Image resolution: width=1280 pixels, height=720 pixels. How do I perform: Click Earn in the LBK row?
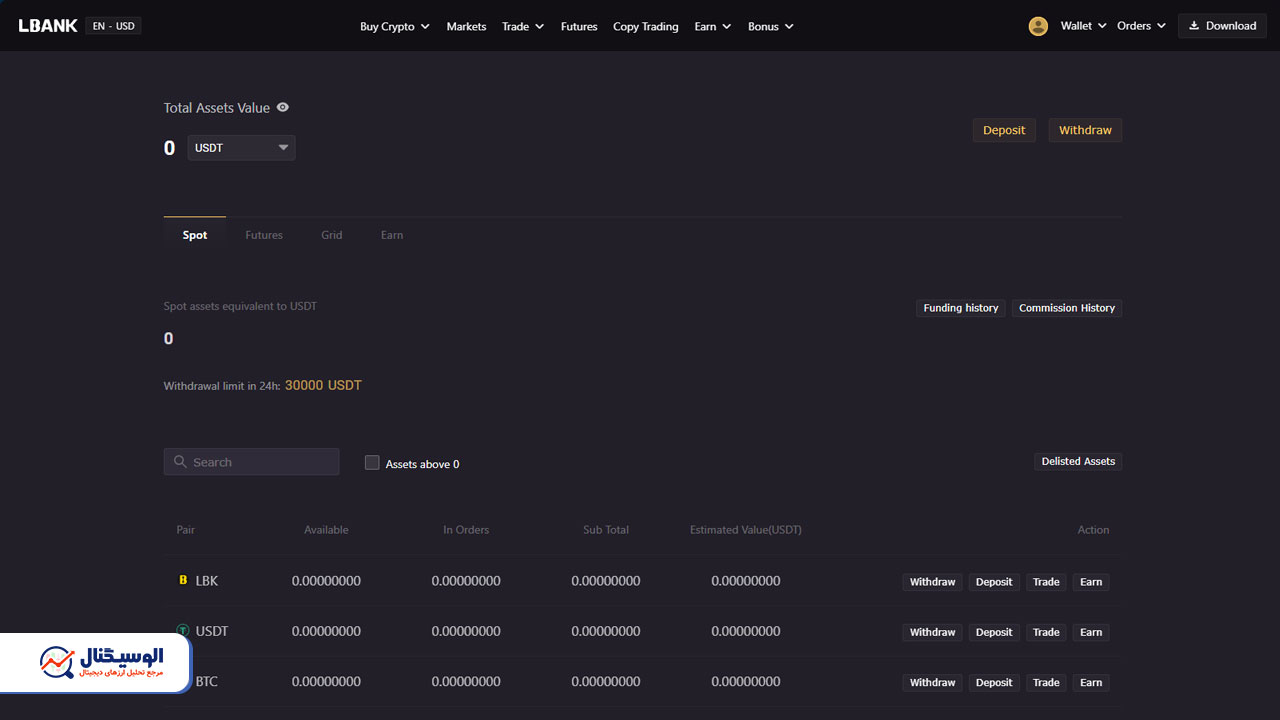click(1091, 582)
